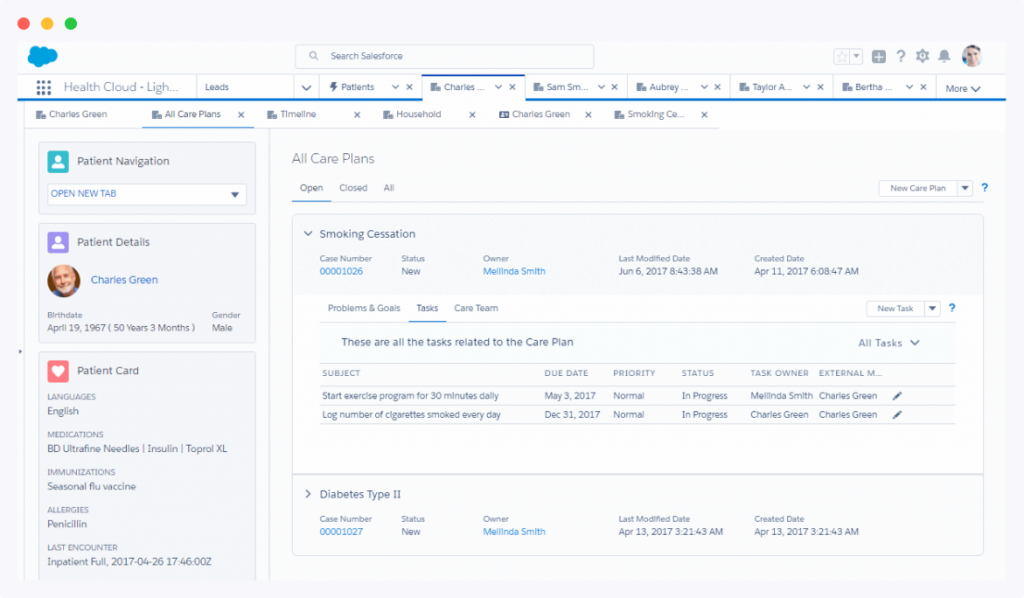Viewport: 1024px width, 598px height.
Task: Open the Salesforce setup gear icon
Action: tap(923, 56)
